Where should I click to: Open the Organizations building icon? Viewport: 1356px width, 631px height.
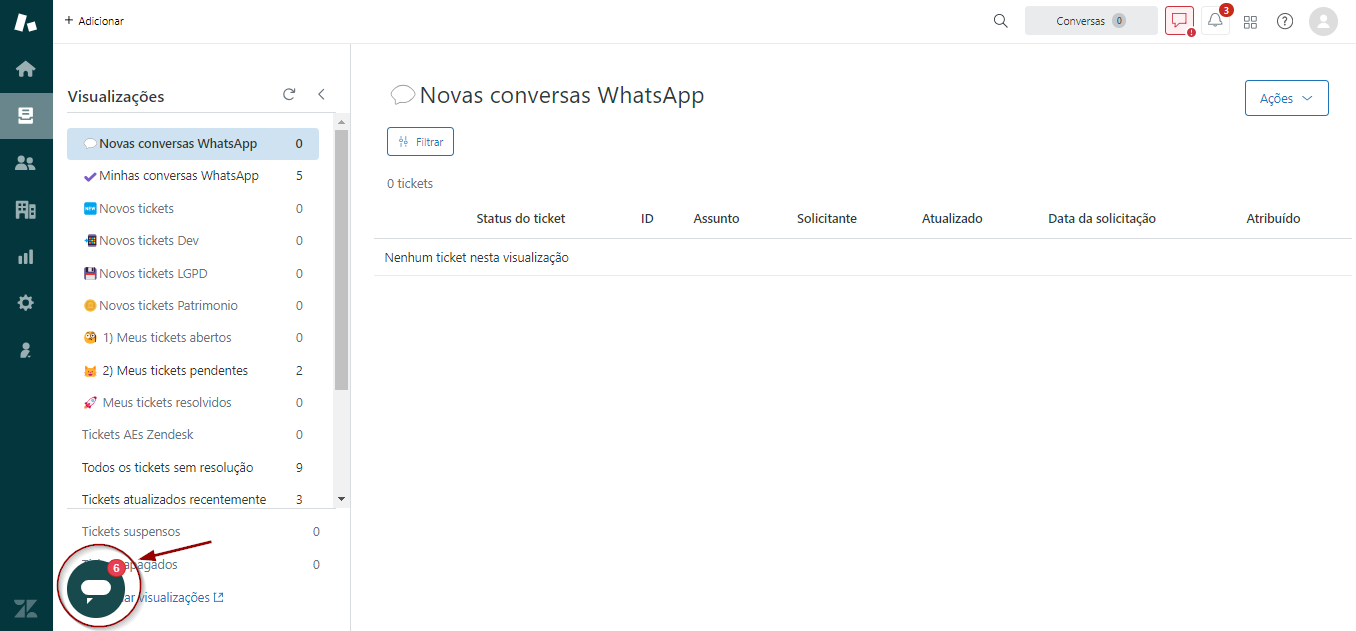[x=26, y=210]
